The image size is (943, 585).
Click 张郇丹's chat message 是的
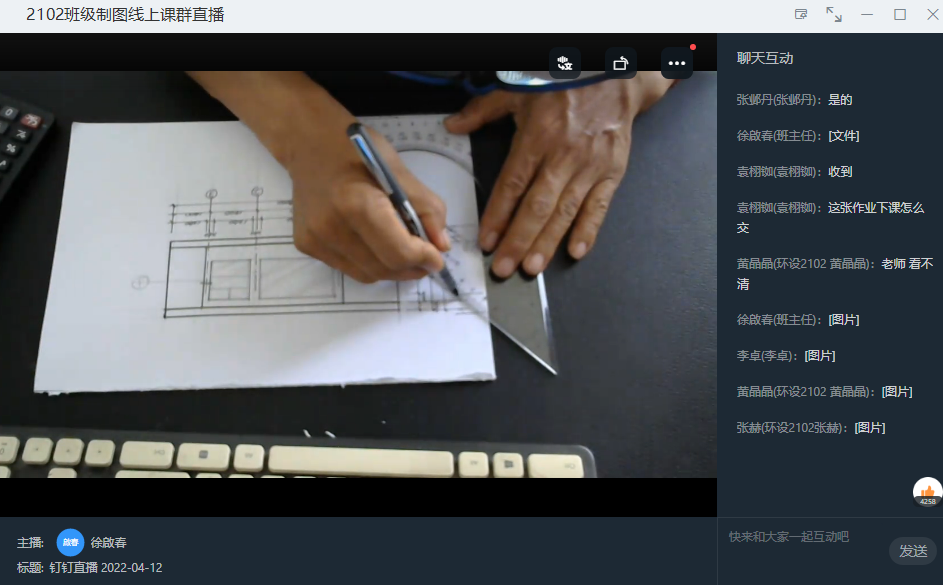[x=839, y=100]
